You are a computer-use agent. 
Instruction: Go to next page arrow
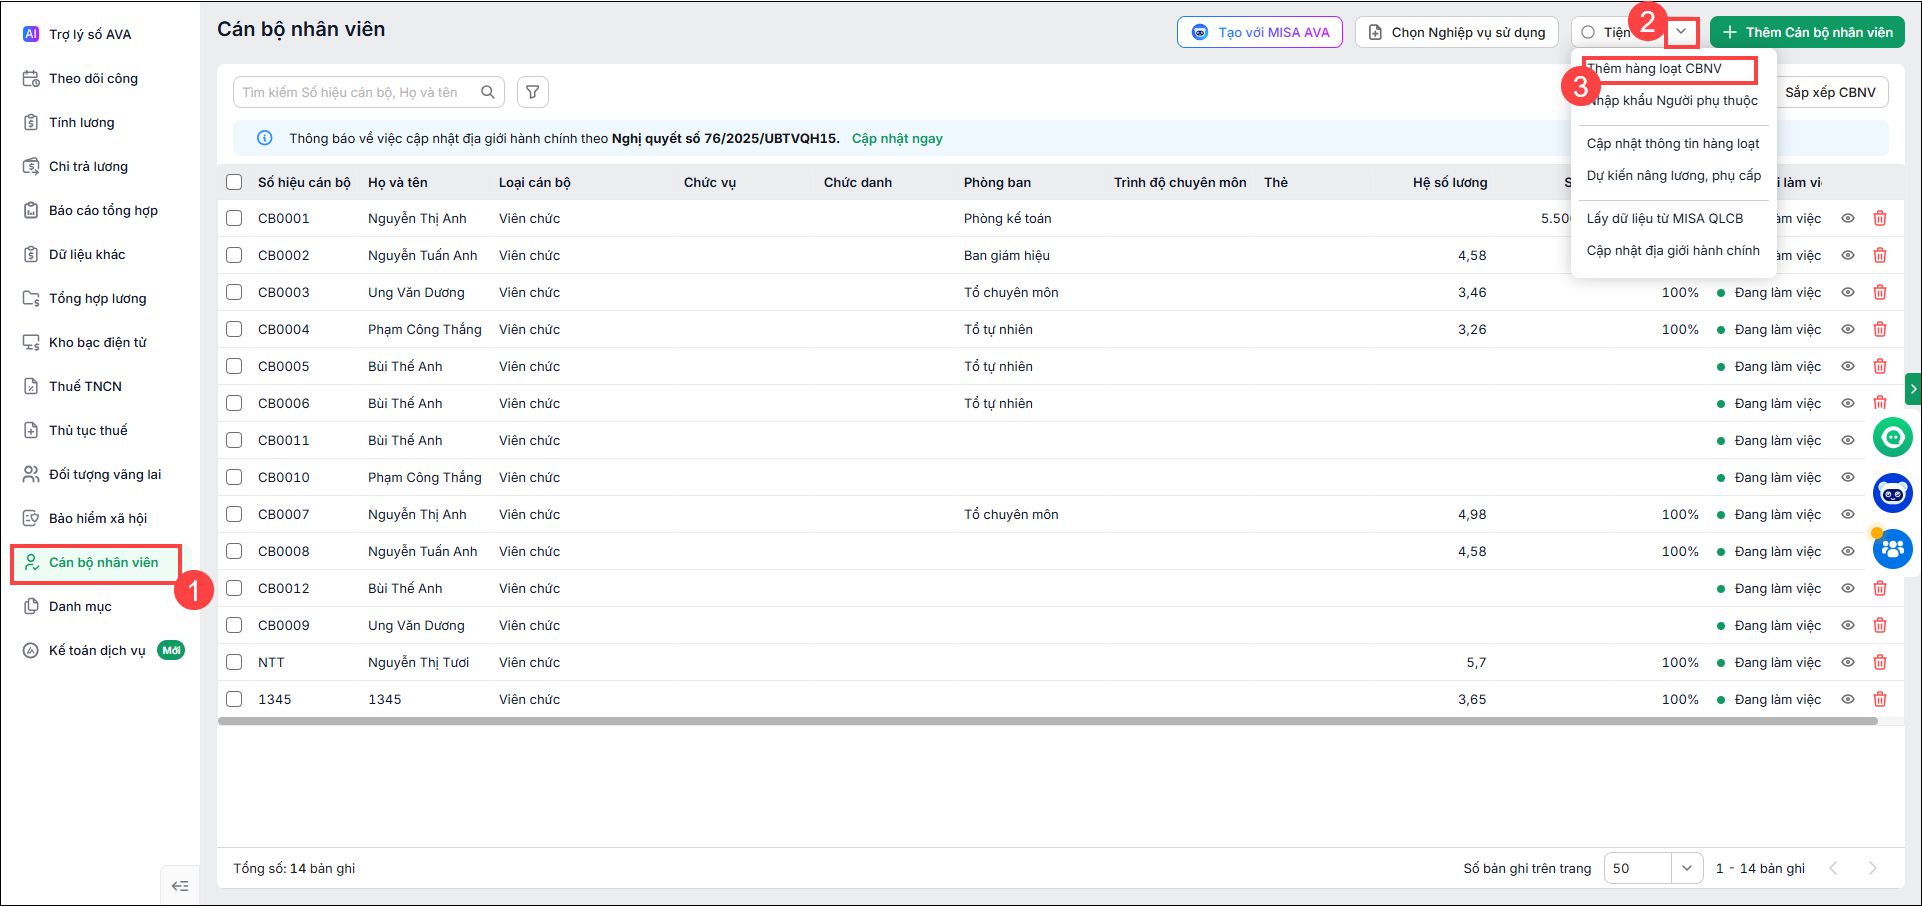tap(1872, 868)
